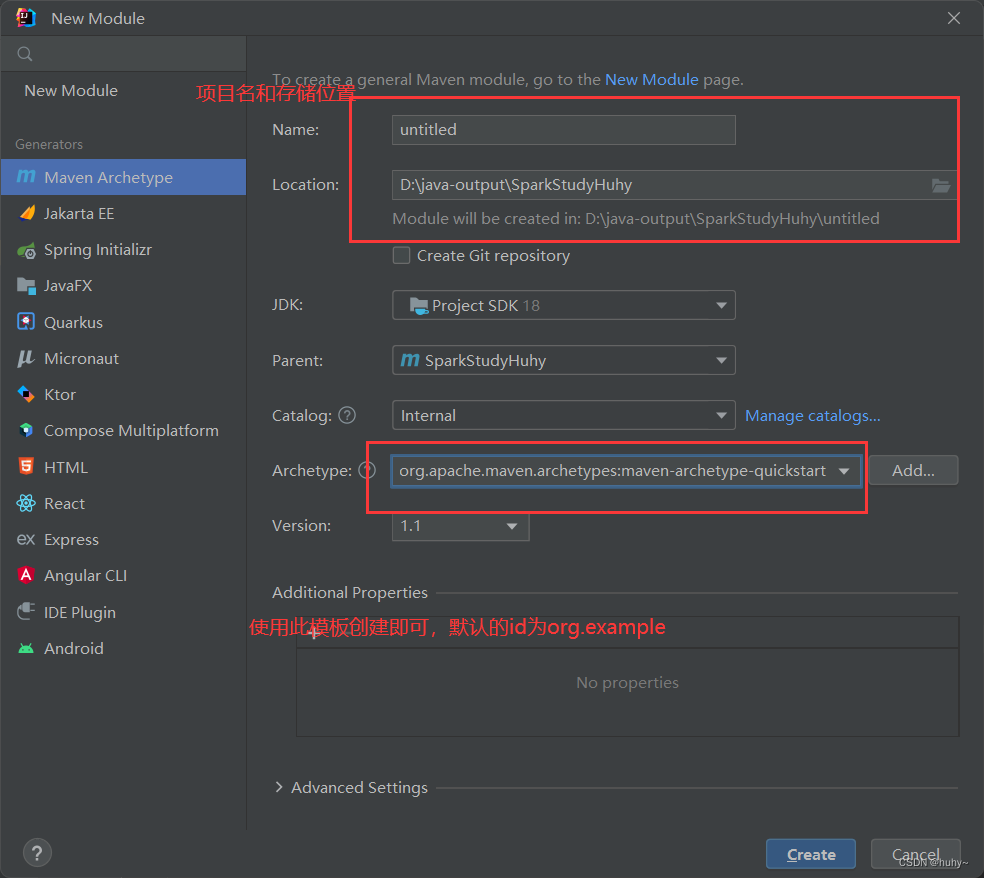Click the Android robot icon
The height and width of the screenshot is (878, 984).
point(26,648)
